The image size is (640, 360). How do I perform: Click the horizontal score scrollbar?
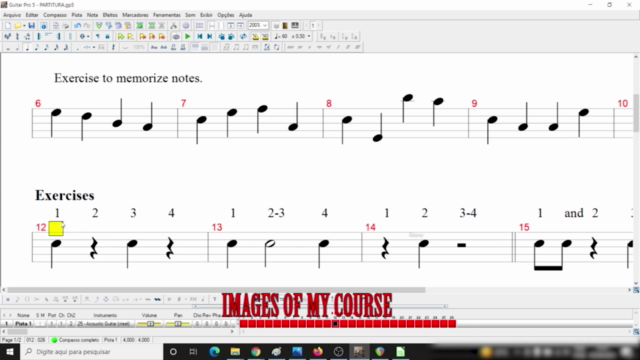(x=216, y=290)
